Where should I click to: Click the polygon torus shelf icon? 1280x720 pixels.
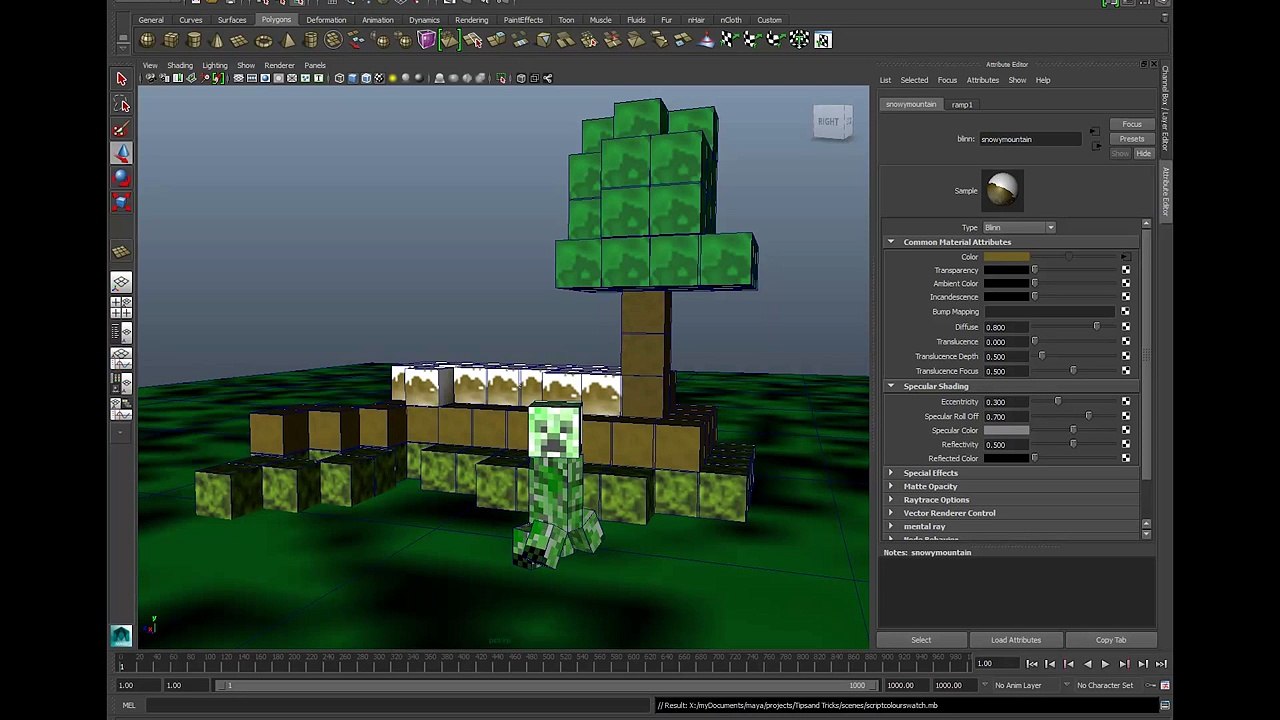point(264,40)
